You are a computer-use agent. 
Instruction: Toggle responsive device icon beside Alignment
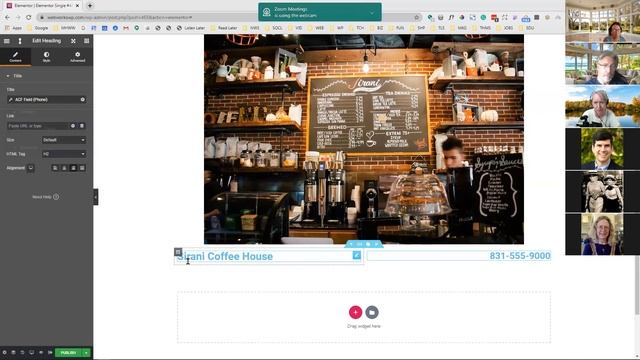point(31,168)
